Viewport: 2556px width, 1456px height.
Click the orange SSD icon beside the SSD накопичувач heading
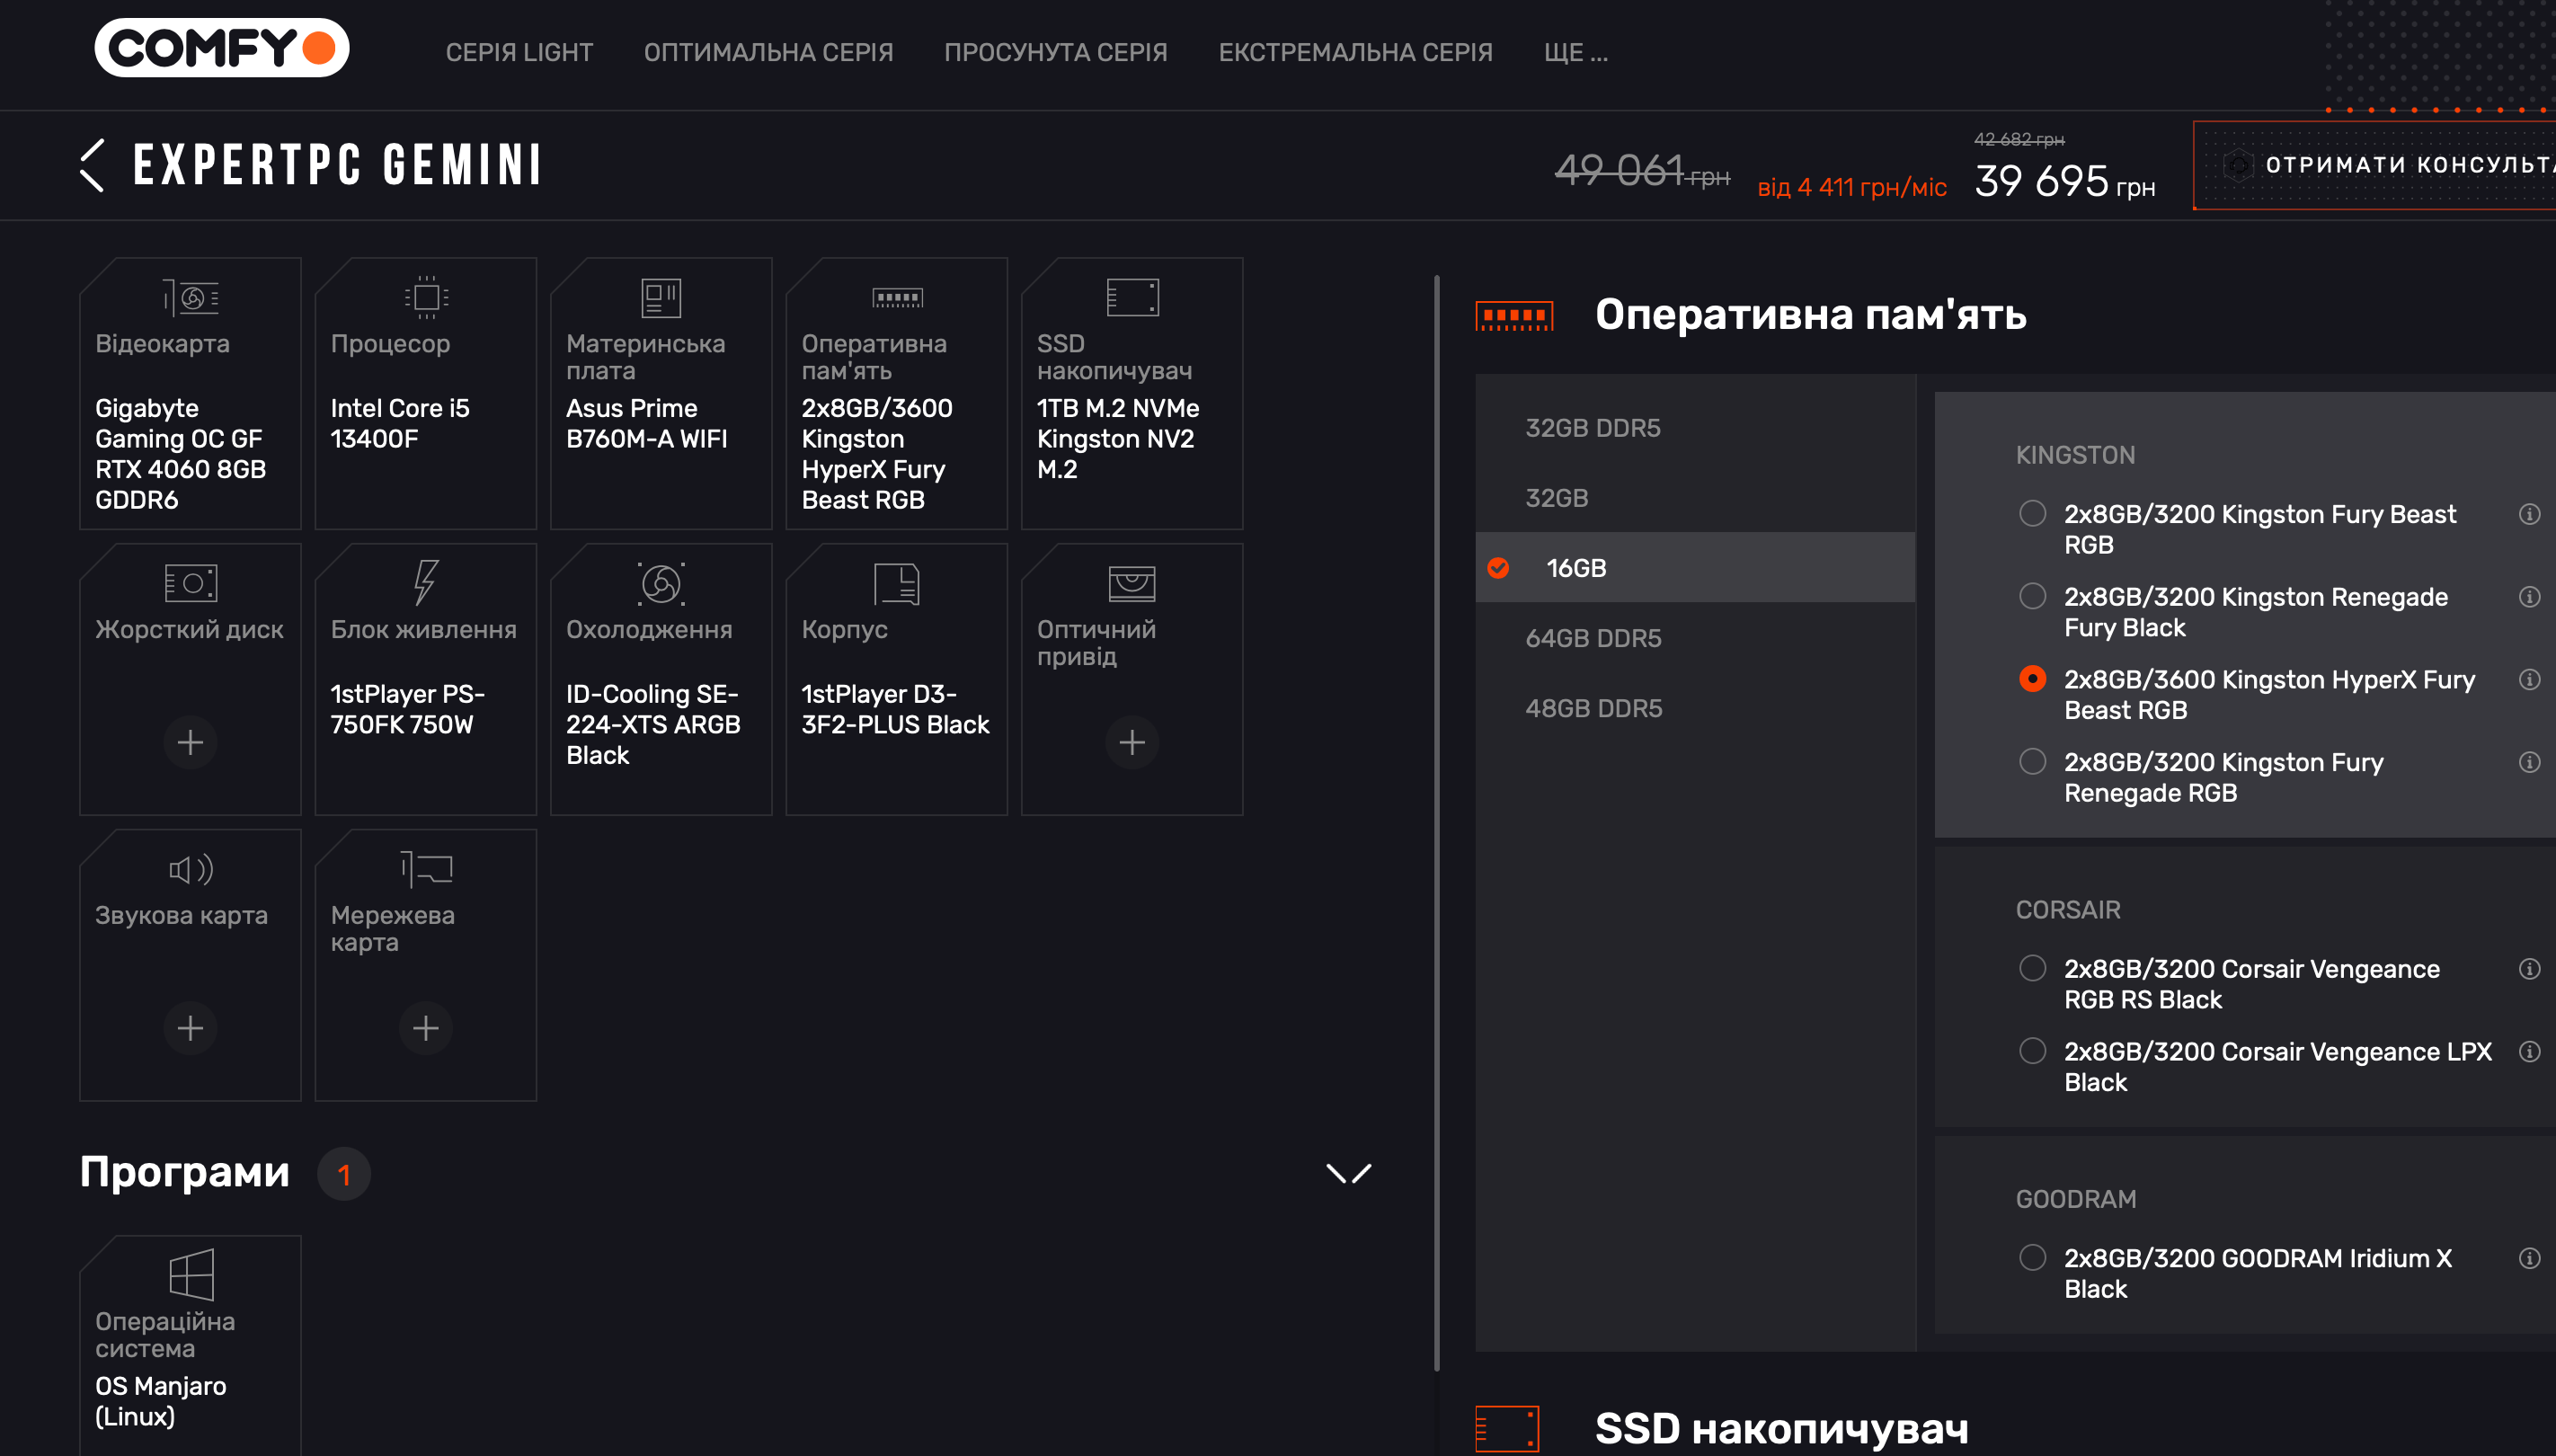point(1507,1429)
